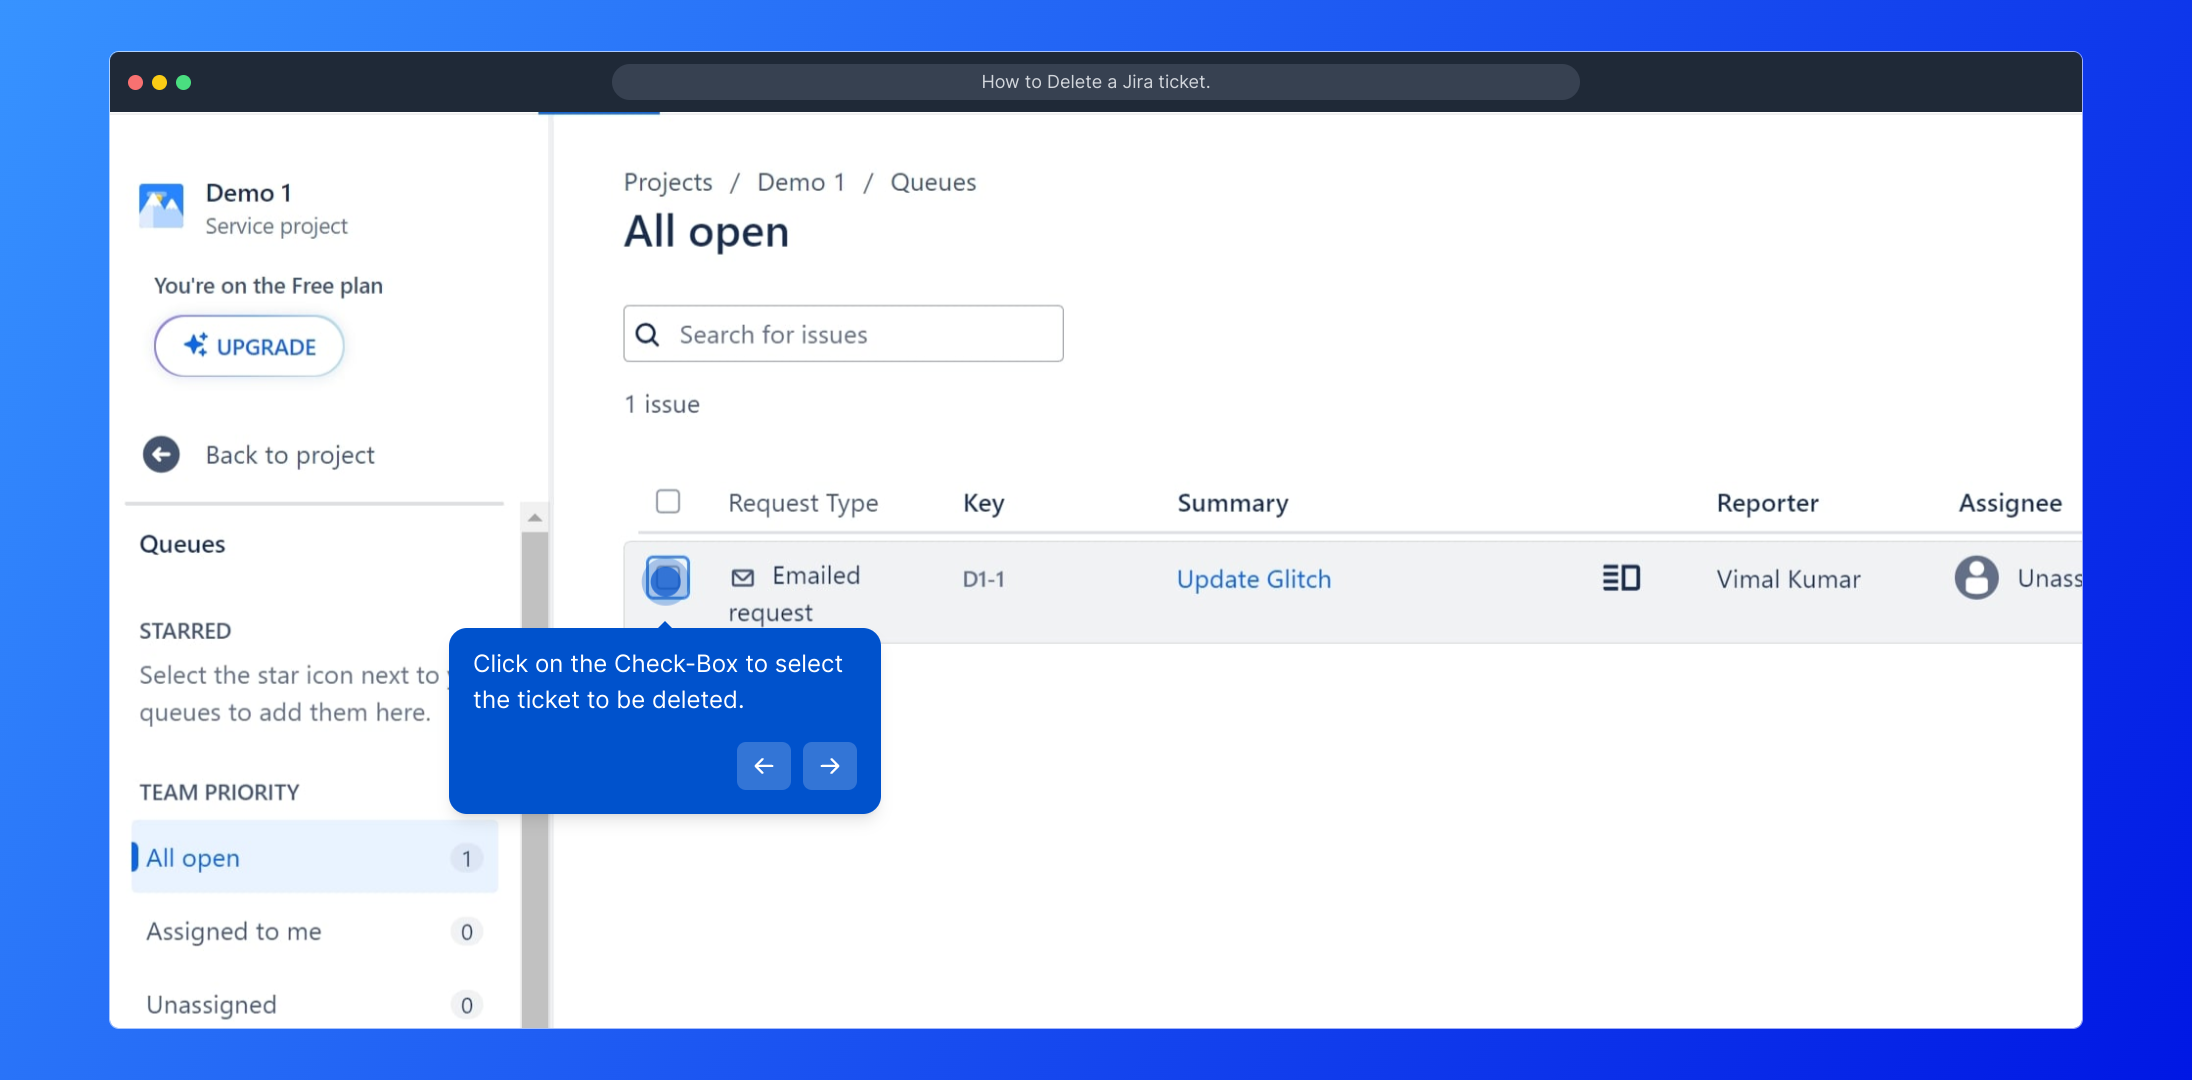Click the Emailed request envelope icon

click(742, 577)
